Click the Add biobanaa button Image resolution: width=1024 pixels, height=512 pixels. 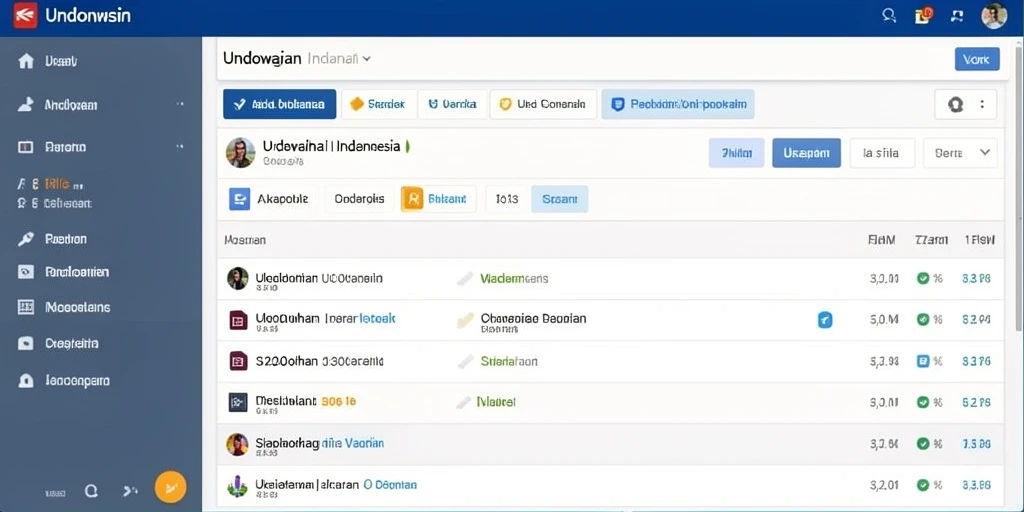coord(280,104)
